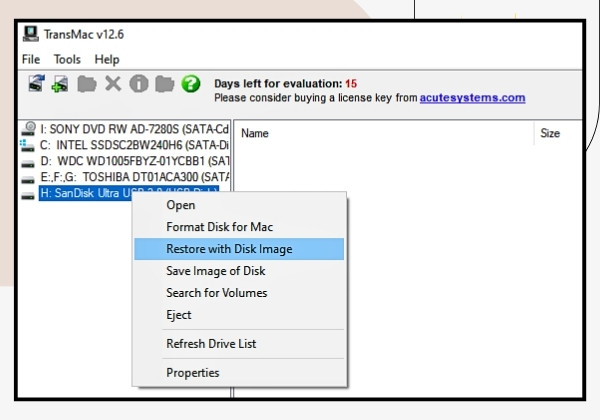Click the DVD drive icon for I: SONY
This screenshot has height=420, width=600.
click(x=28, y=129)
